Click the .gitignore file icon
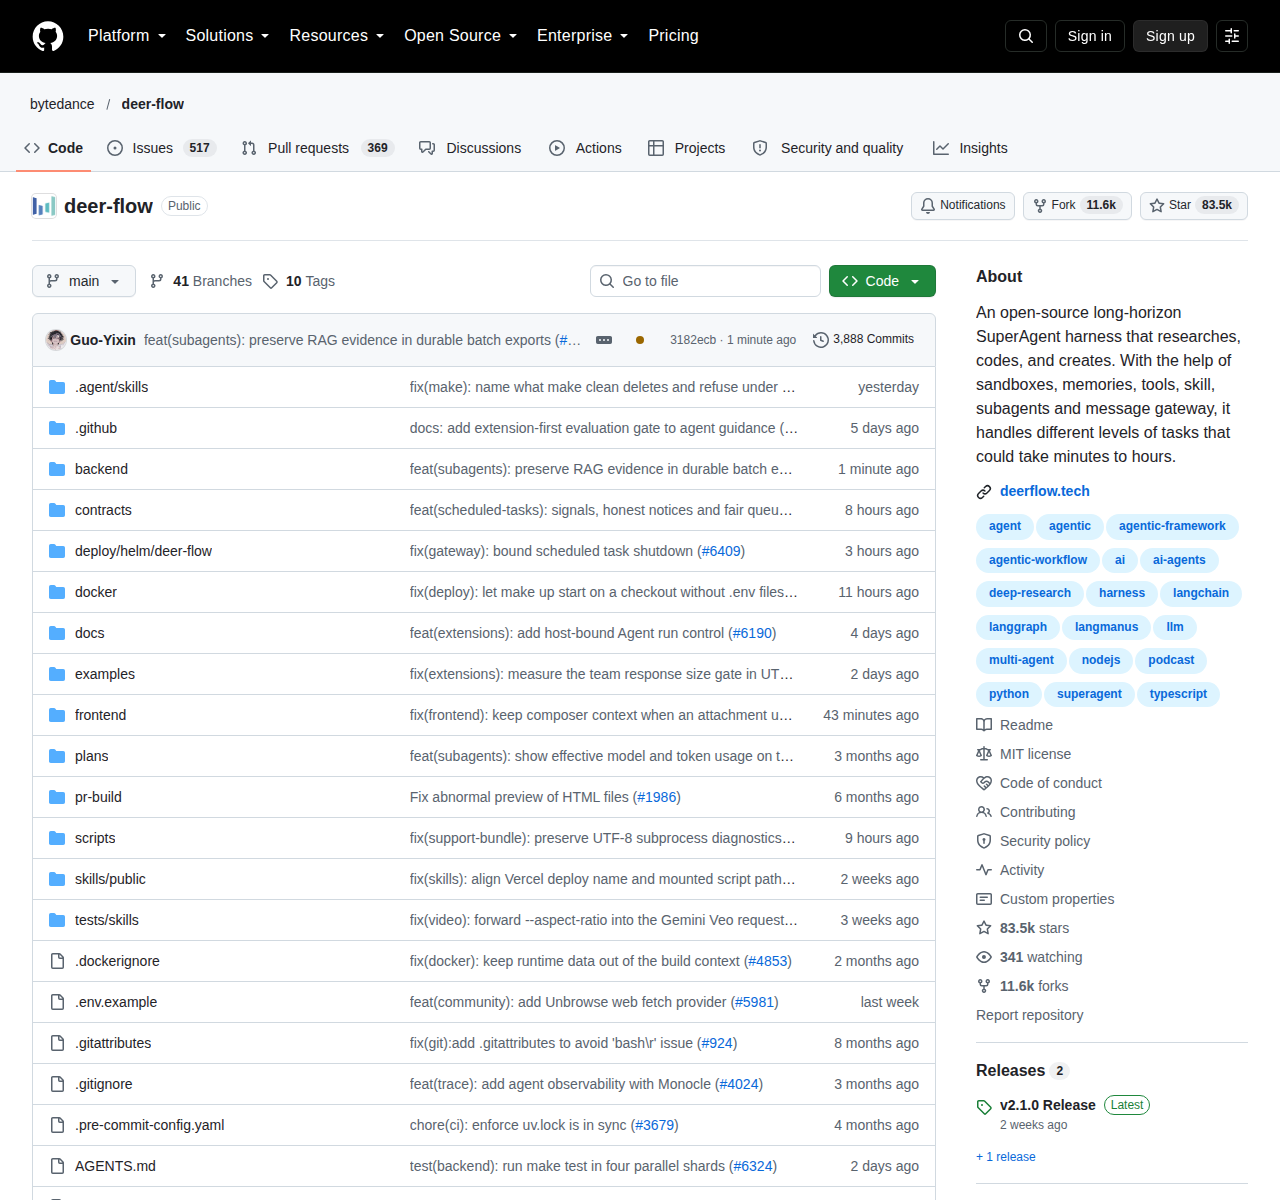Viewport: 1280px width, 1200px height. (x=57, y=1084)
